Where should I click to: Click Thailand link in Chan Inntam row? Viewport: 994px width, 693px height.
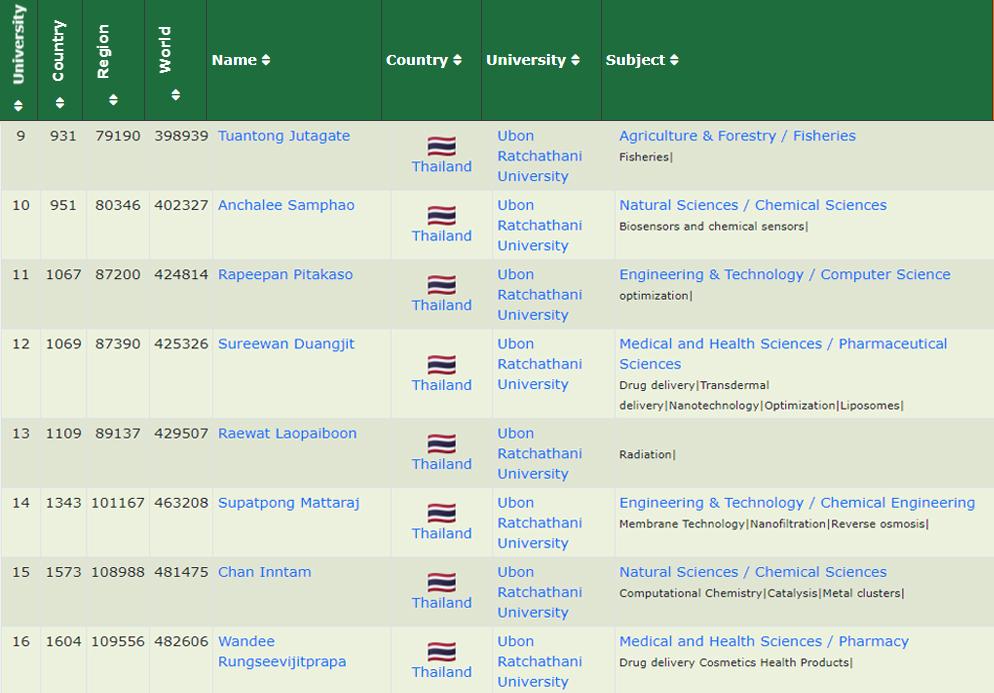point(441,602)
